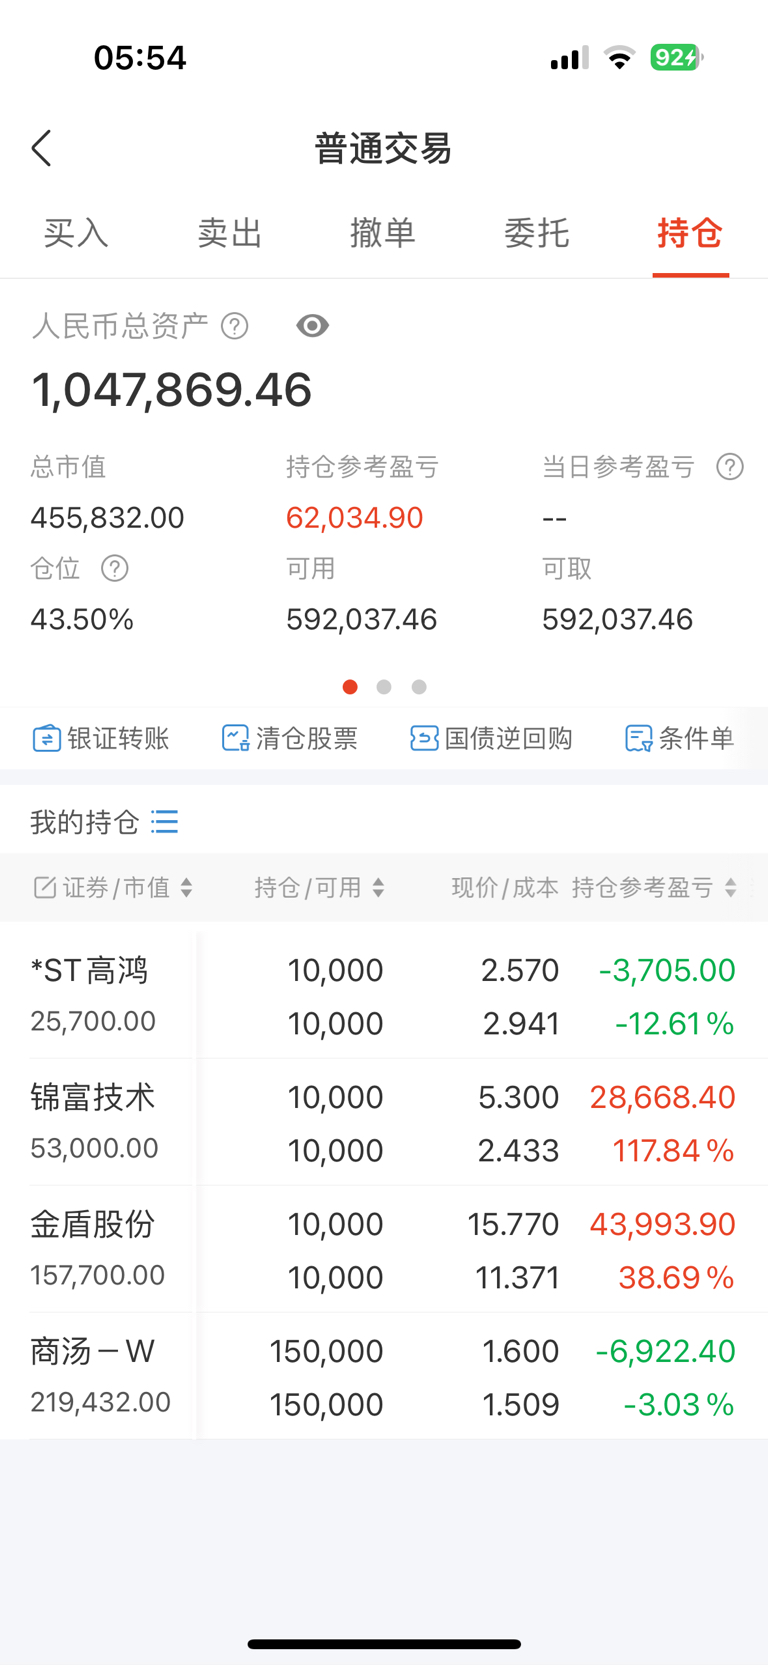Tap profit 43,993.90 for 金盾股份
This screenshot has height=1665, width=769.
click(663, 1224)
